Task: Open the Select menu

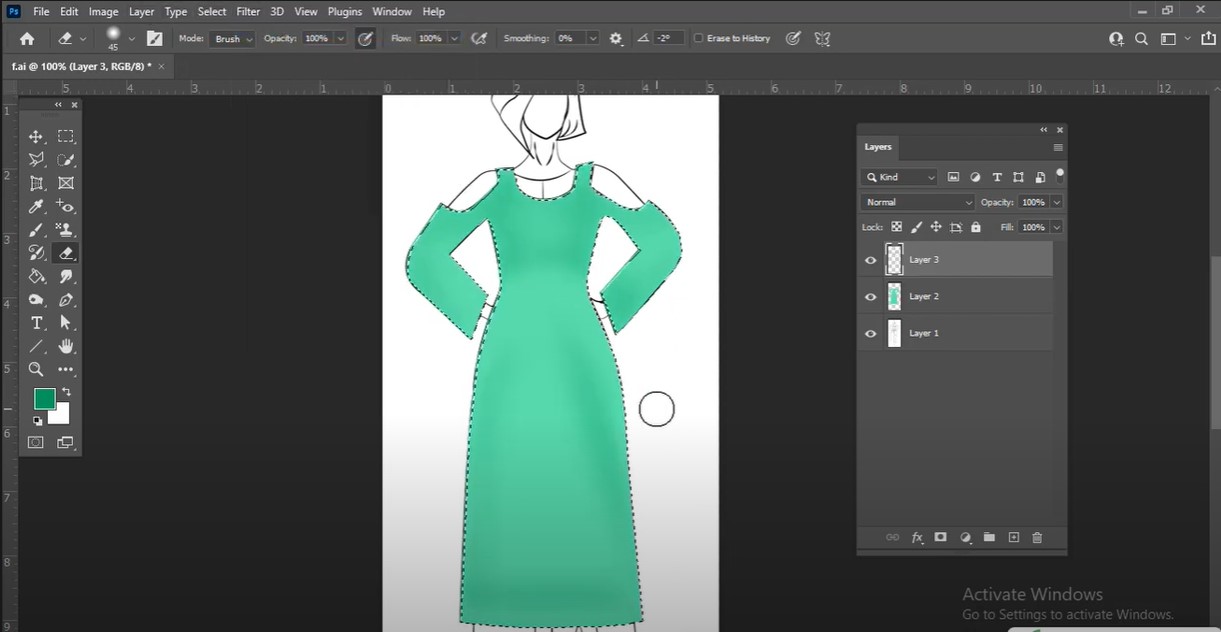Action: click(212, 12)
